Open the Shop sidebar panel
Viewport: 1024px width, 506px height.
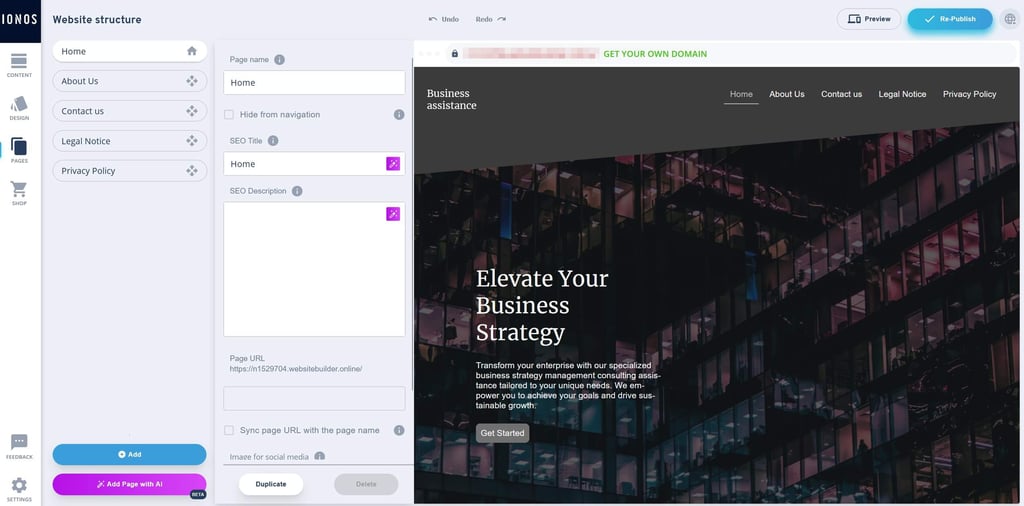pyautogui.click(x=19, y=193)
